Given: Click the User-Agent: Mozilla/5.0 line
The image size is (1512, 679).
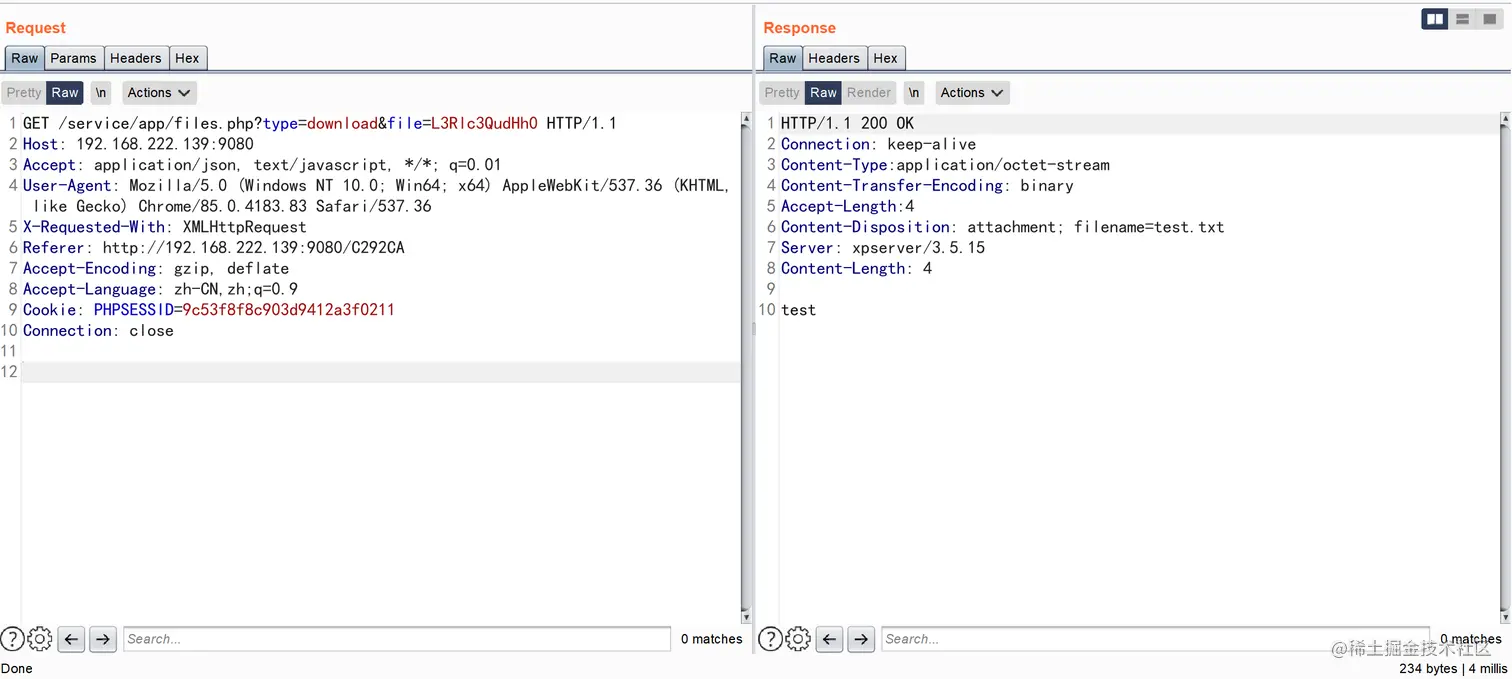Looking at the screenshot, I should [x=377, y=196].
